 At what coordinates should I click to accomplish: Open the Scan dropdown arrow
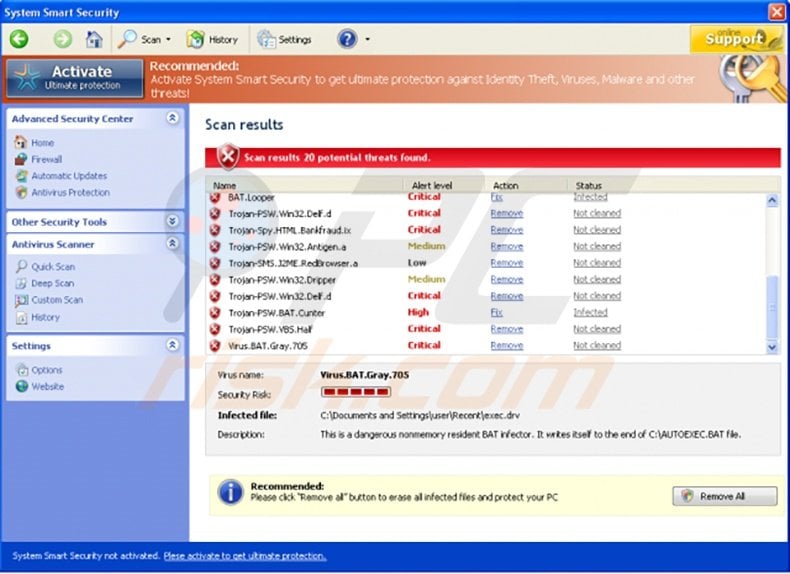[168, 39]
